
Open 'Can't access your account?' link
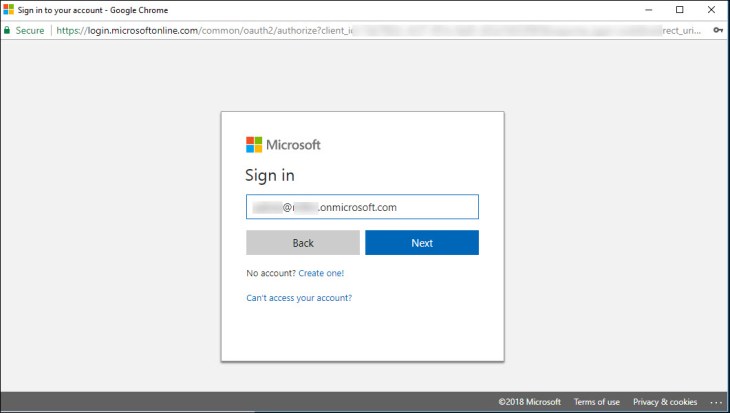299,298
